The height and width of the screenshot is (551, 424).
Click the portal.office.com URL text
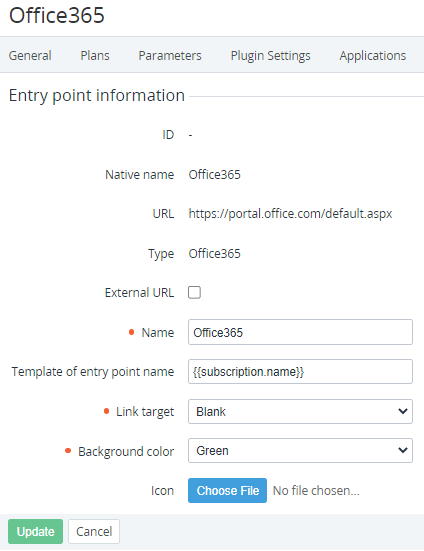click(290, 214)
